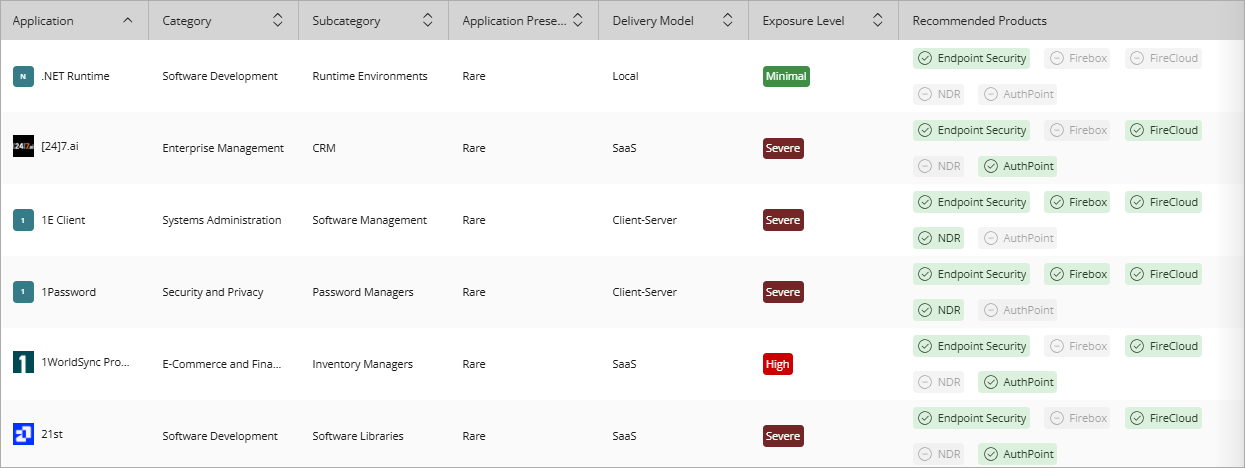This screenshot has width=1245, height=468.
Task: Sort by the Category column arrows
Action: pyautogui.click(x=277, y=20)
